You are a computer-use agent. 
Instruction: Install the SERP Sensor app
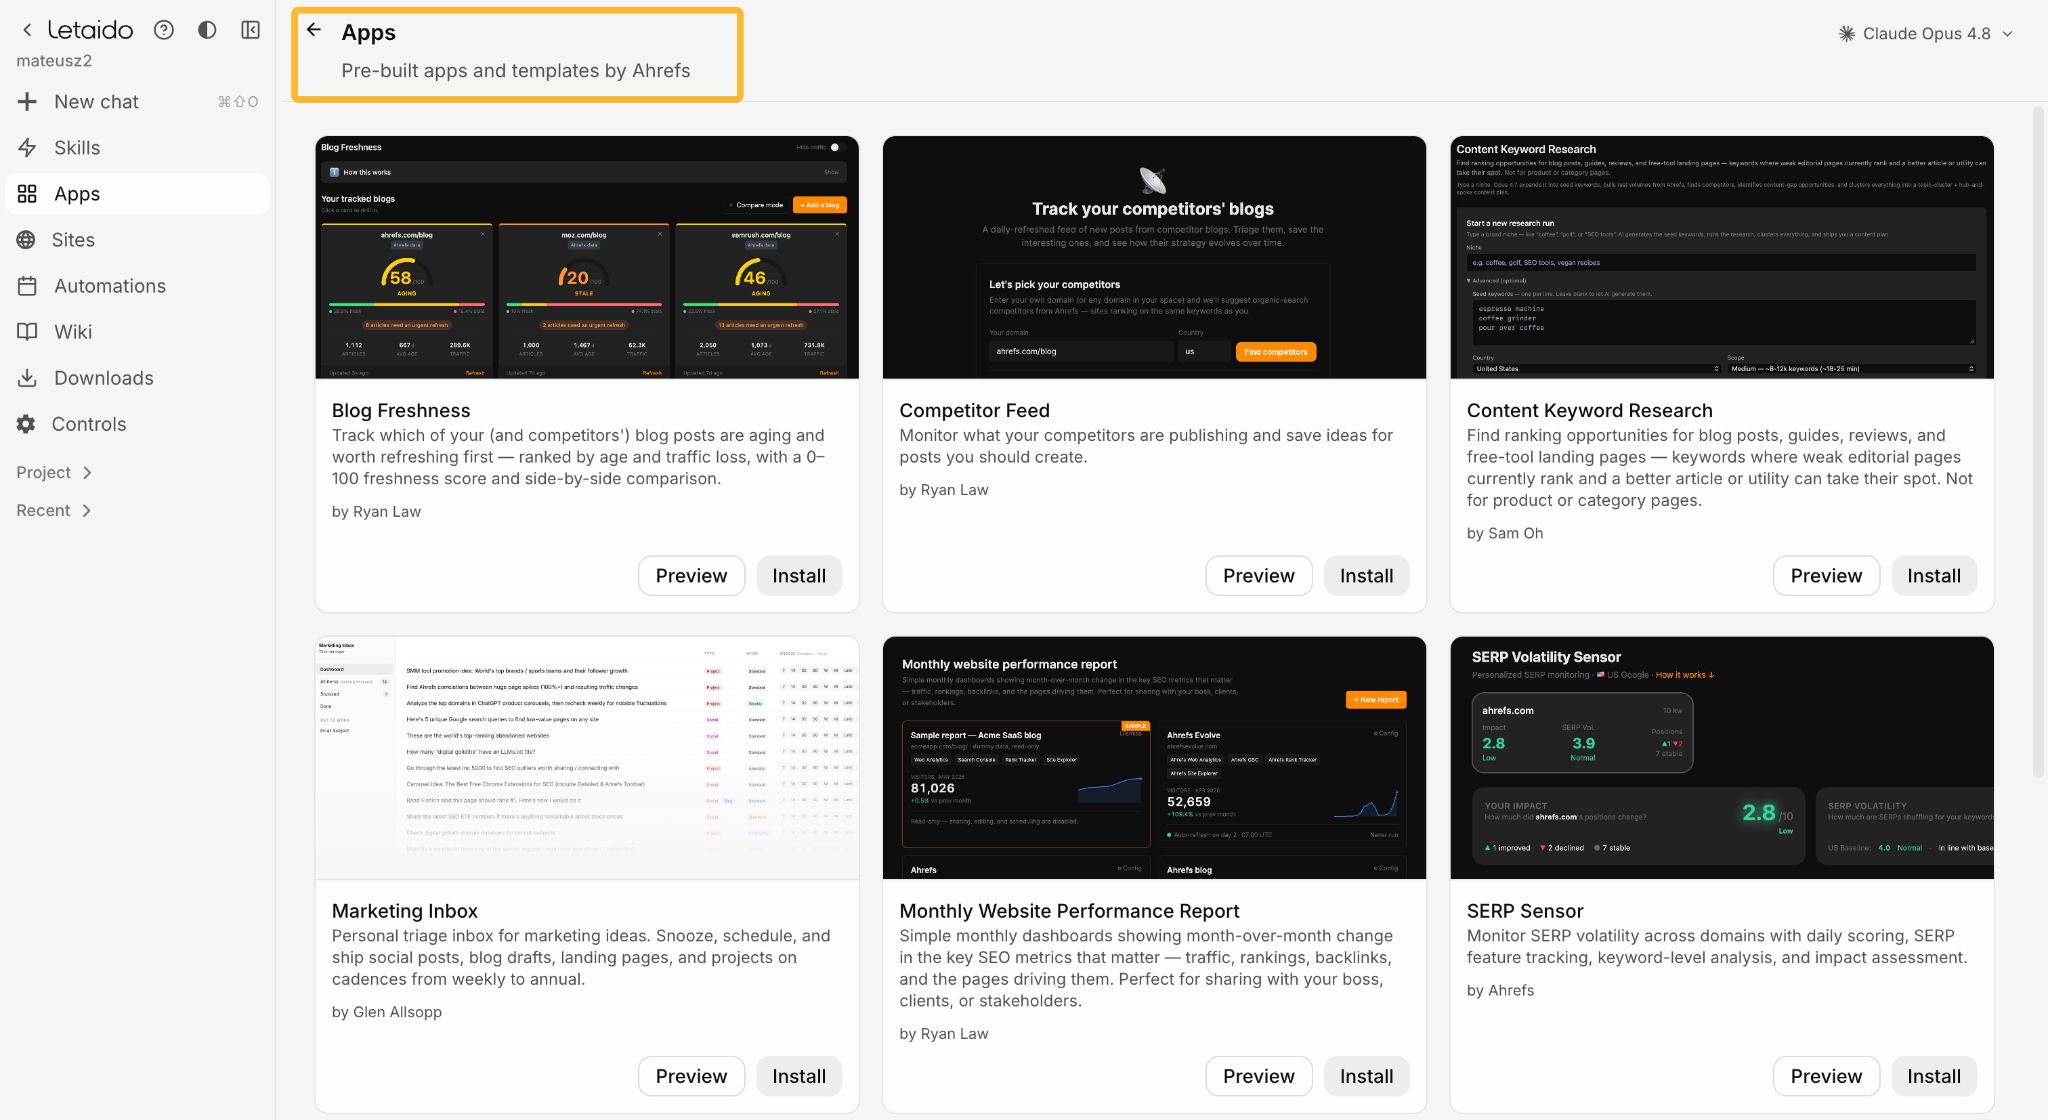(1934, 1076)
